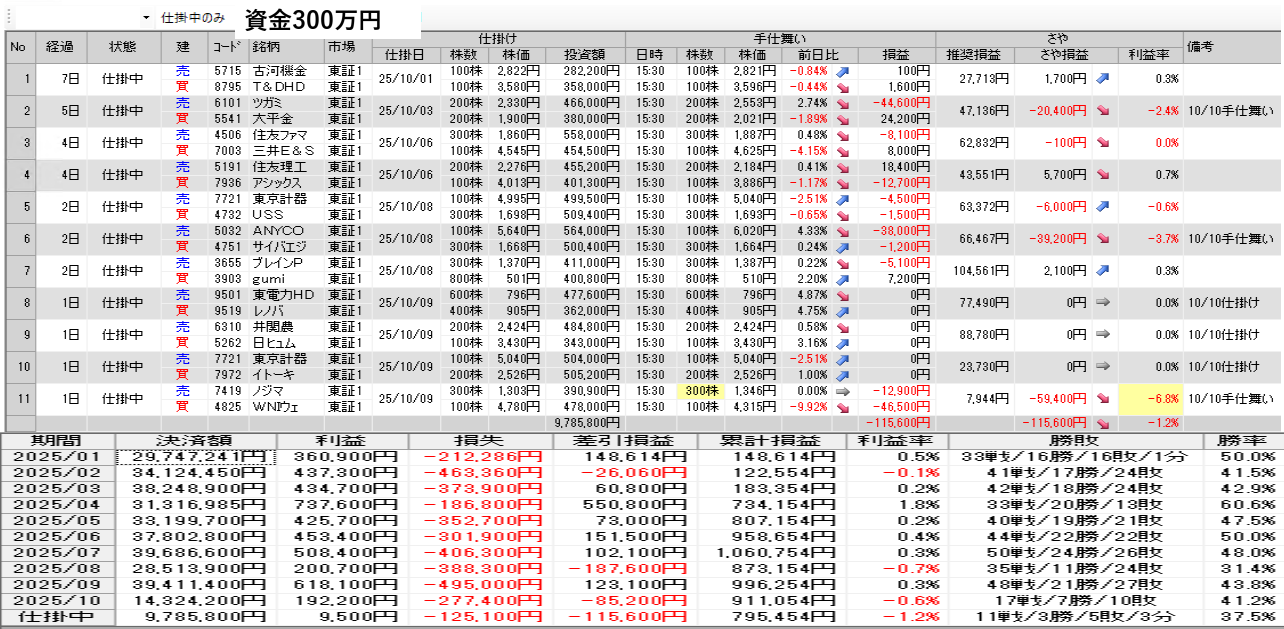Click red arrow next to WNIウェ -9.92%

coord(841,407)
